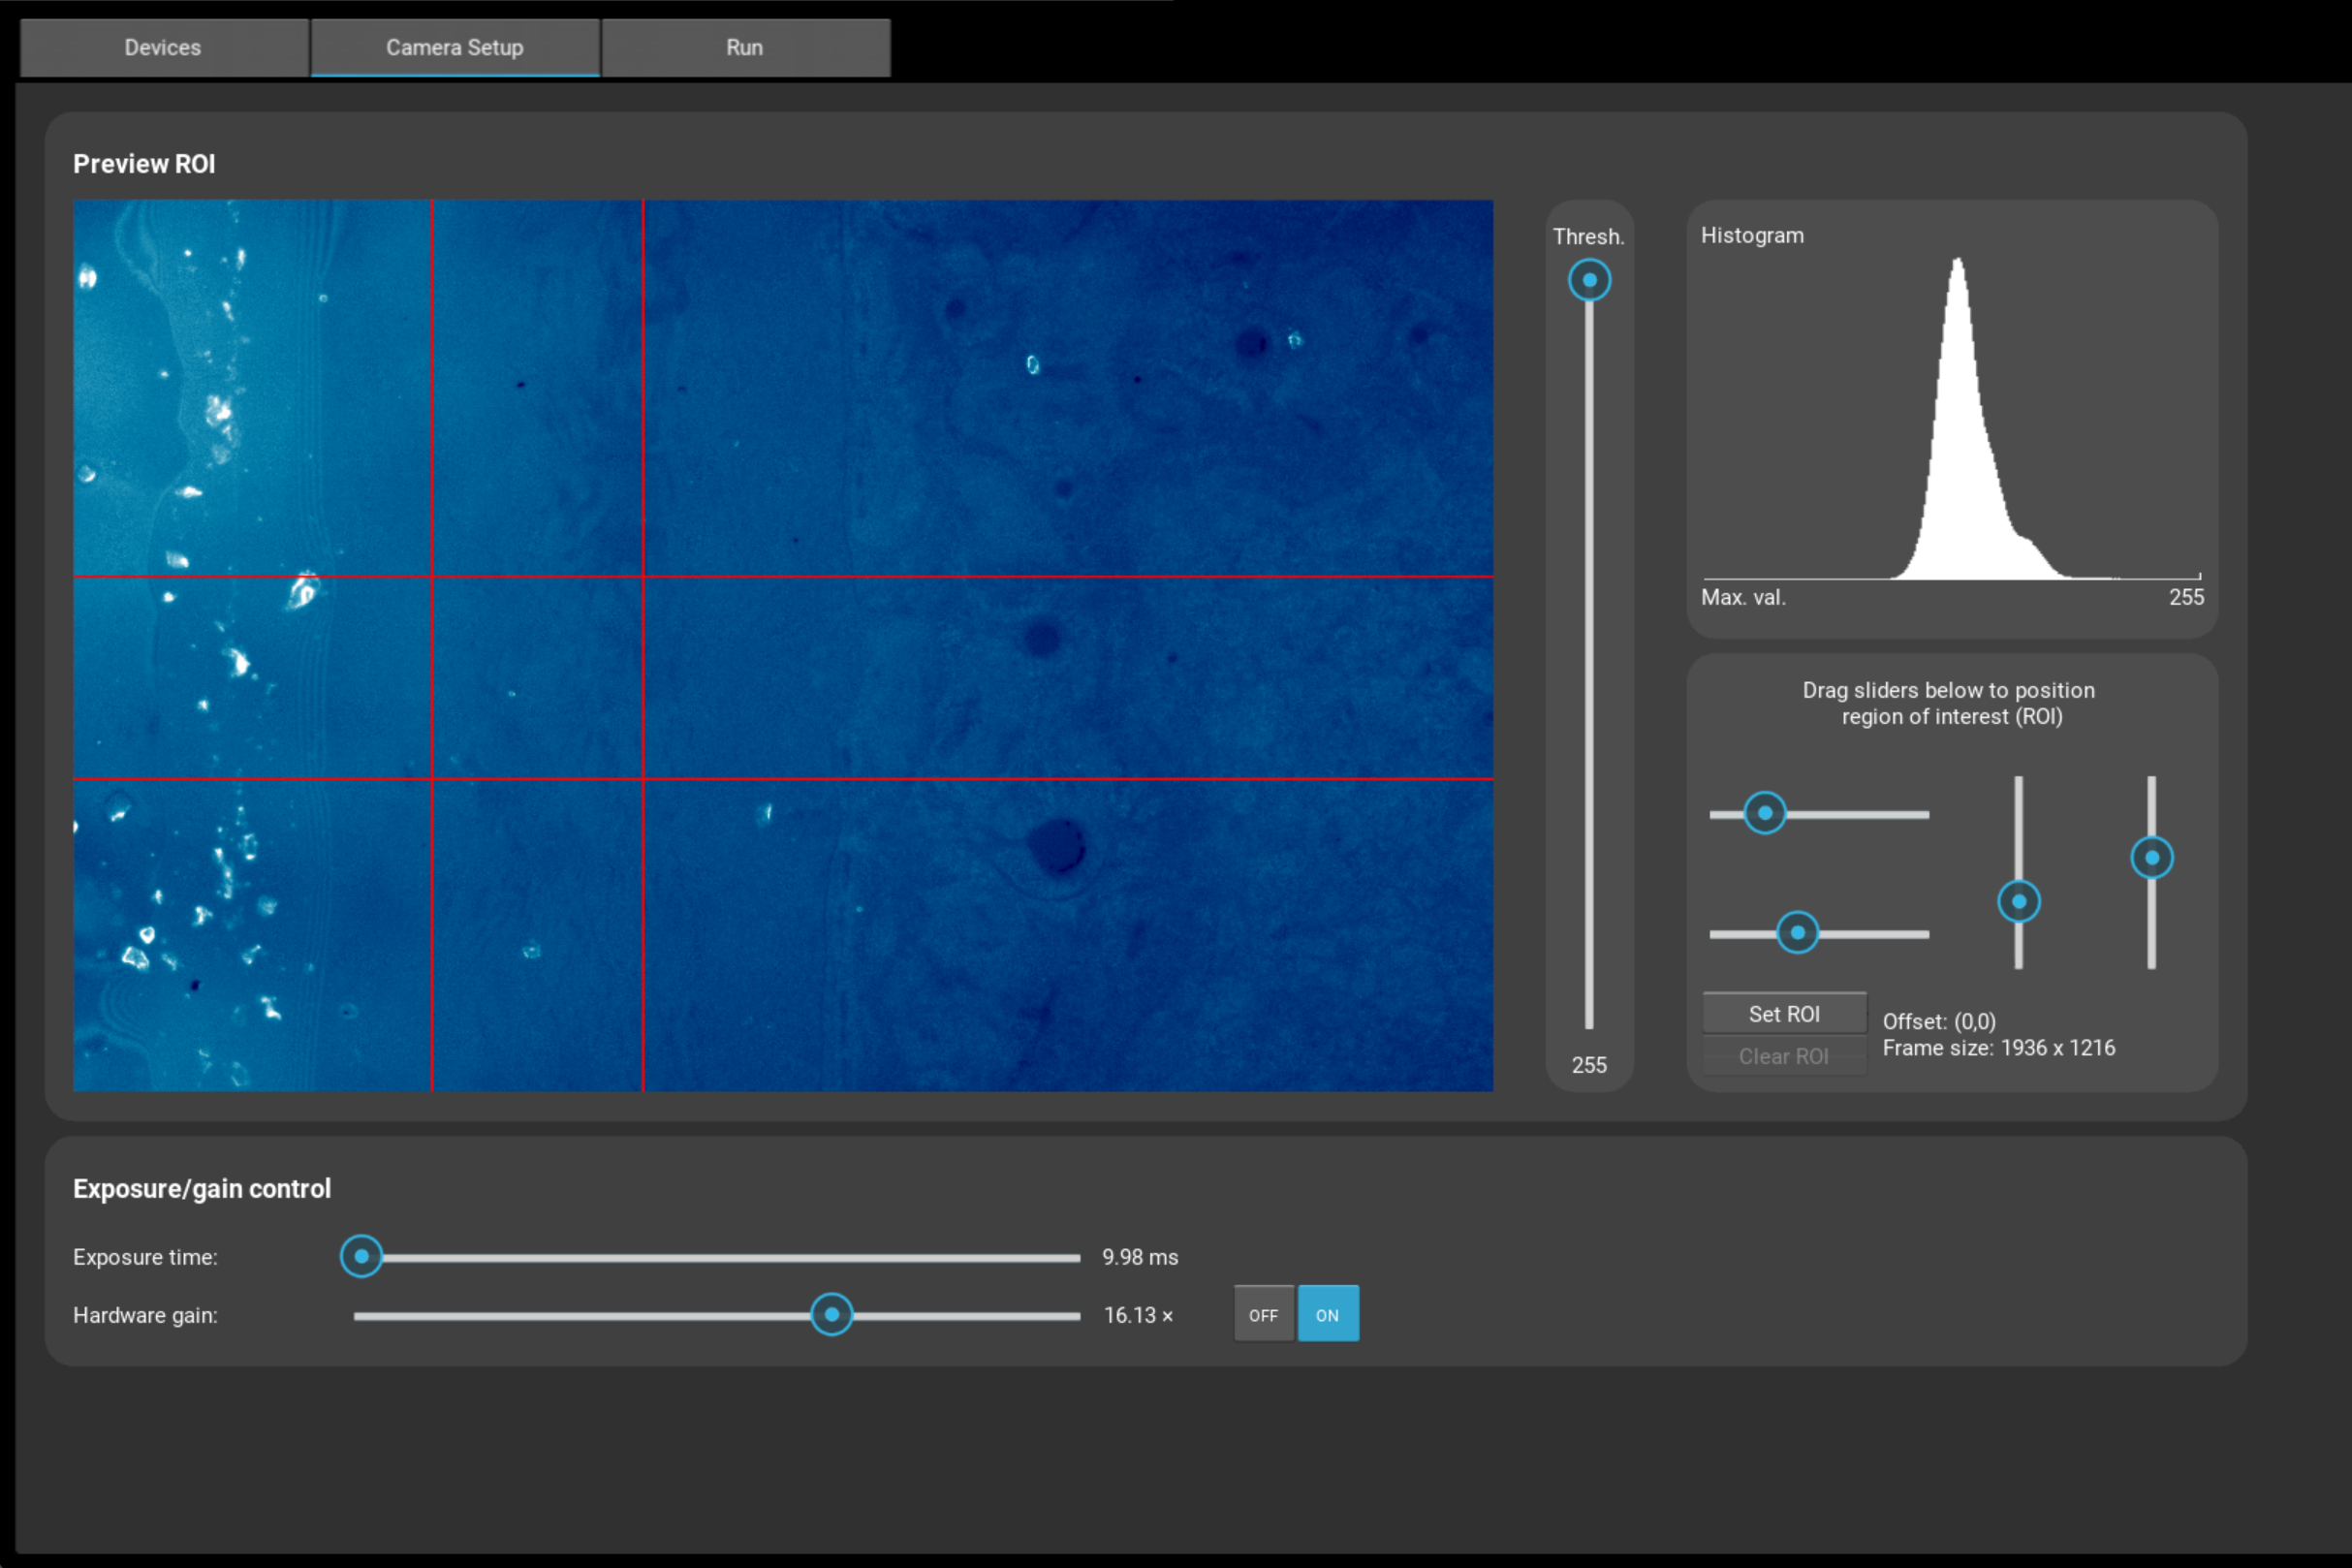Viewport: 2352px width, 1568px height.
Task: Select the Camera Setup tab
Action: pyautogui.click(x=455, y=47)
